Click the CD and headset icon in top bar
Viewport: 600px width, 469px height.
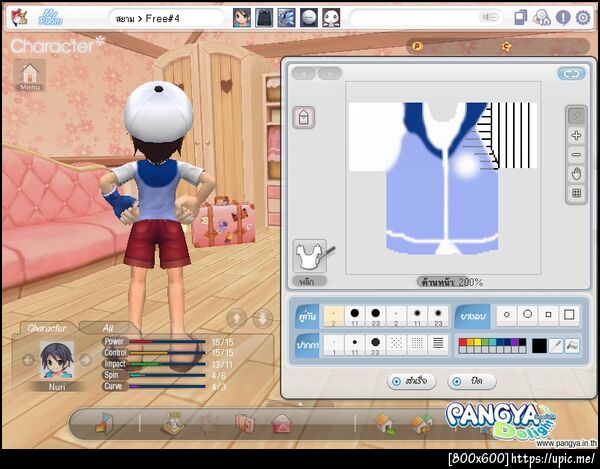point(541,18)
